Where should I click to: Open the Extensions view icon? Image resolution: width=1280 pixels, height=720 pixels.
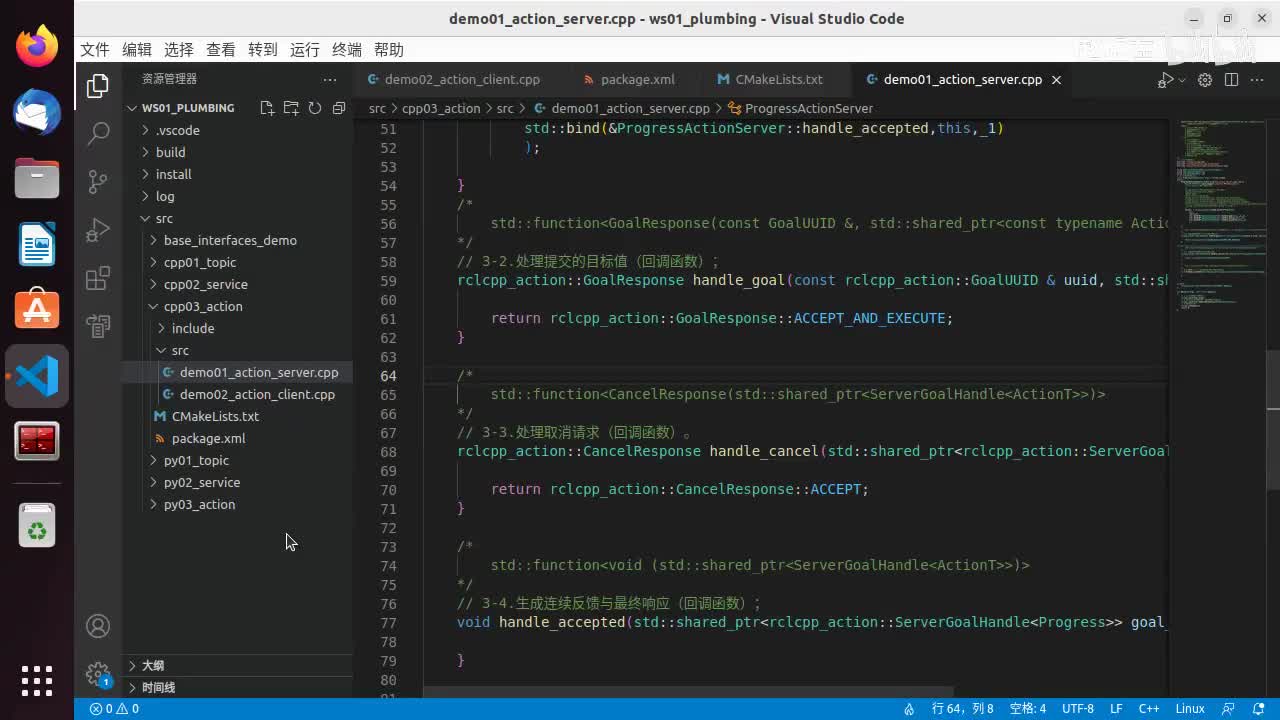(x=98, y=279)
